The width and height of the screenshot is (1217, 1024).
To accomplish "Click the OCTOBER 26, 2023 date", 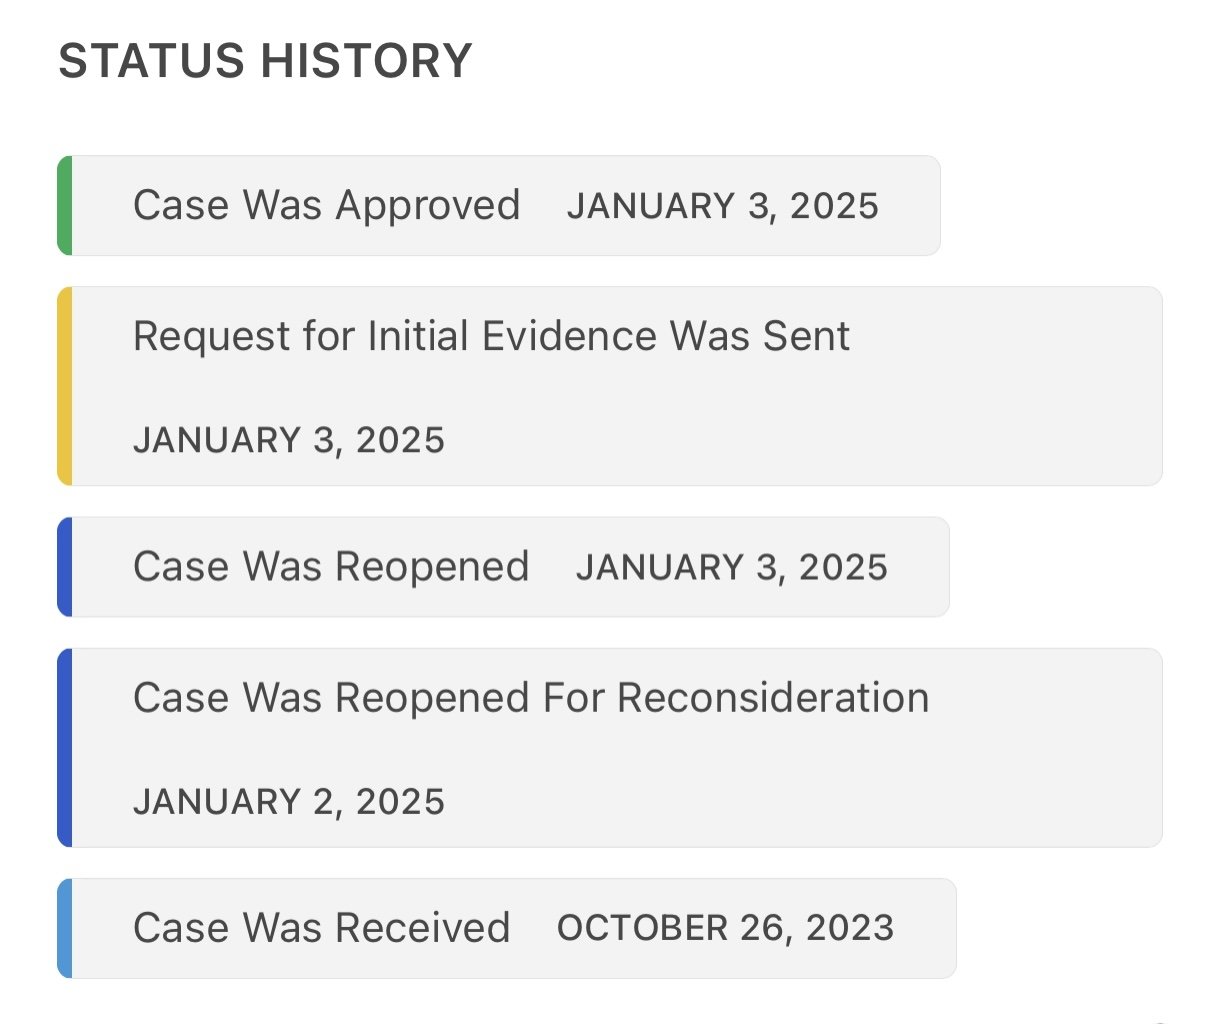I will 725,929.
